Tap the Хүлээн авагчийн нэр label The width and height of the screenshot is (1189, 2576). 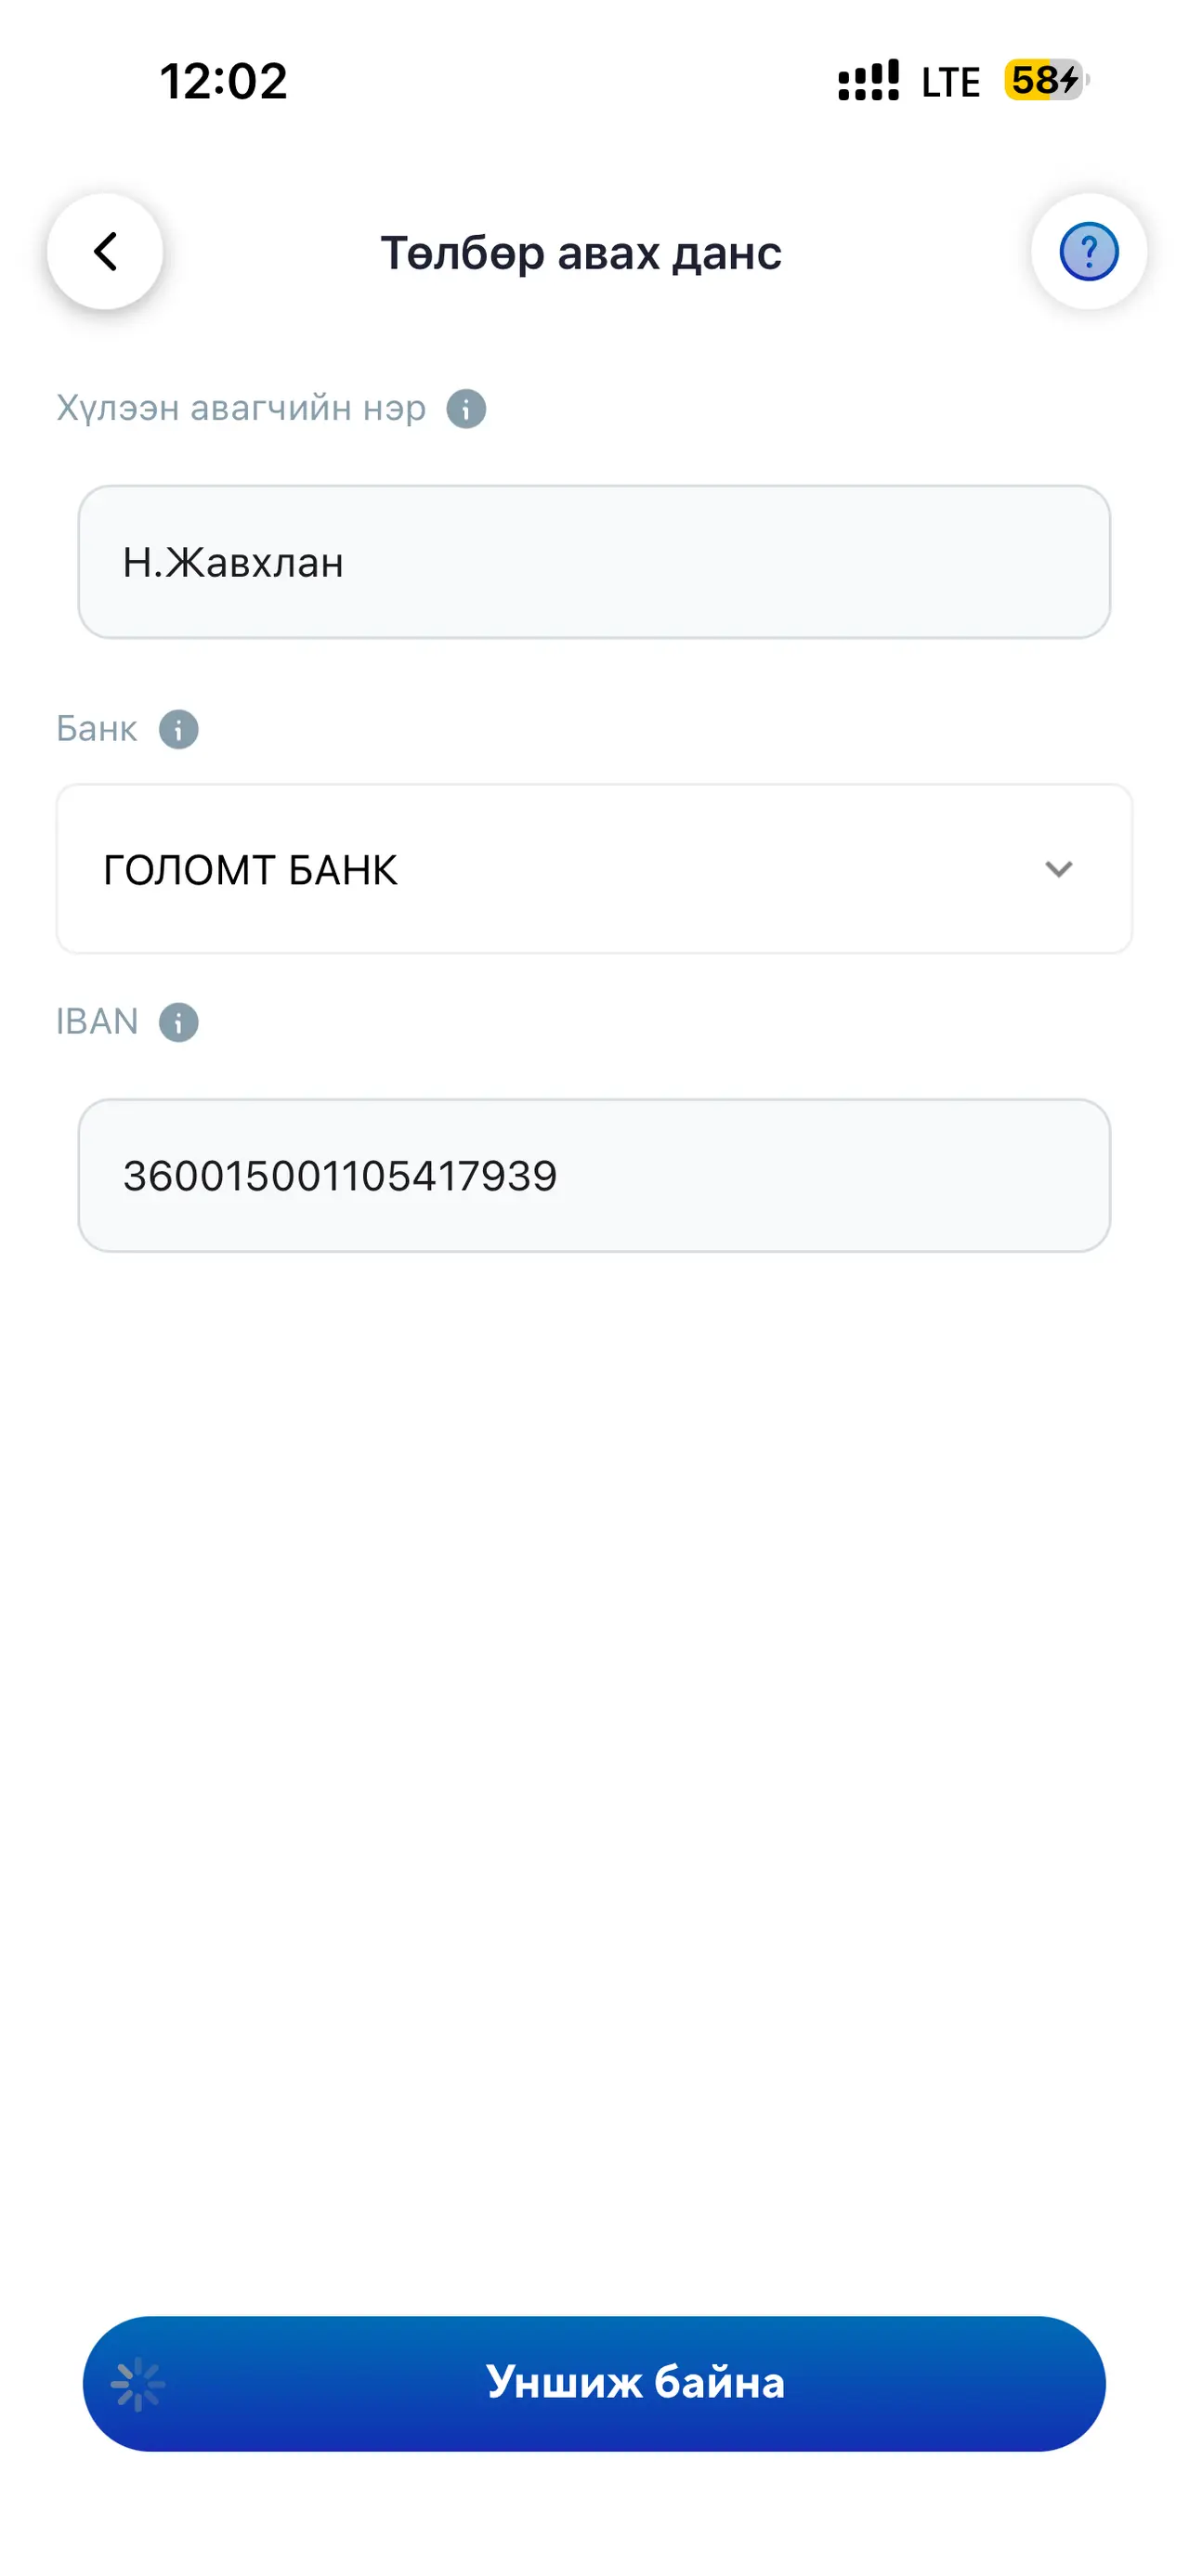[x=241, y=408]
